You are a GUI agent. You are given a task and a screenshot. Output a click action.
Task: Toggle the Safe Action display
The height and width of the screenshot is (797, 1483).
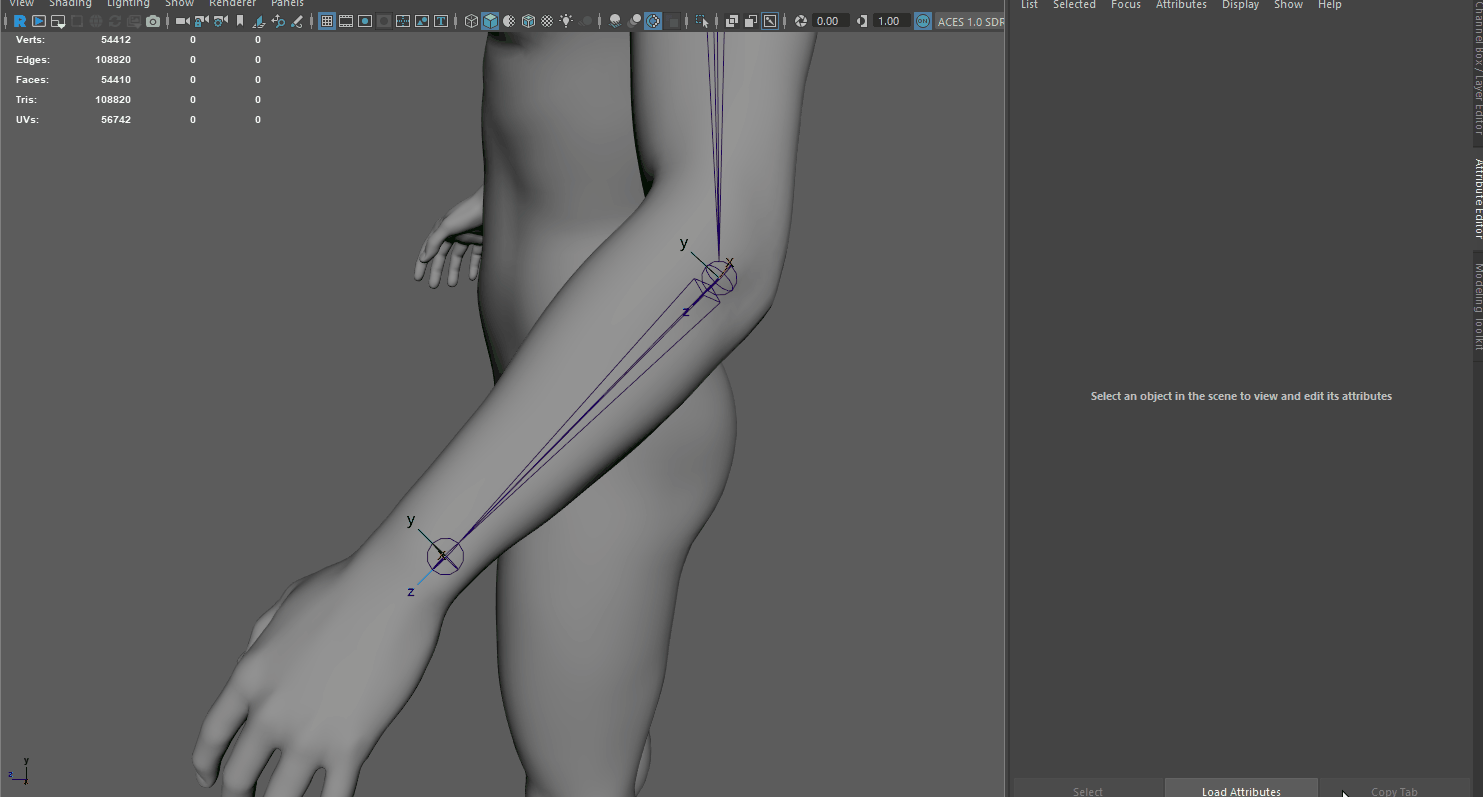(422, 21)
